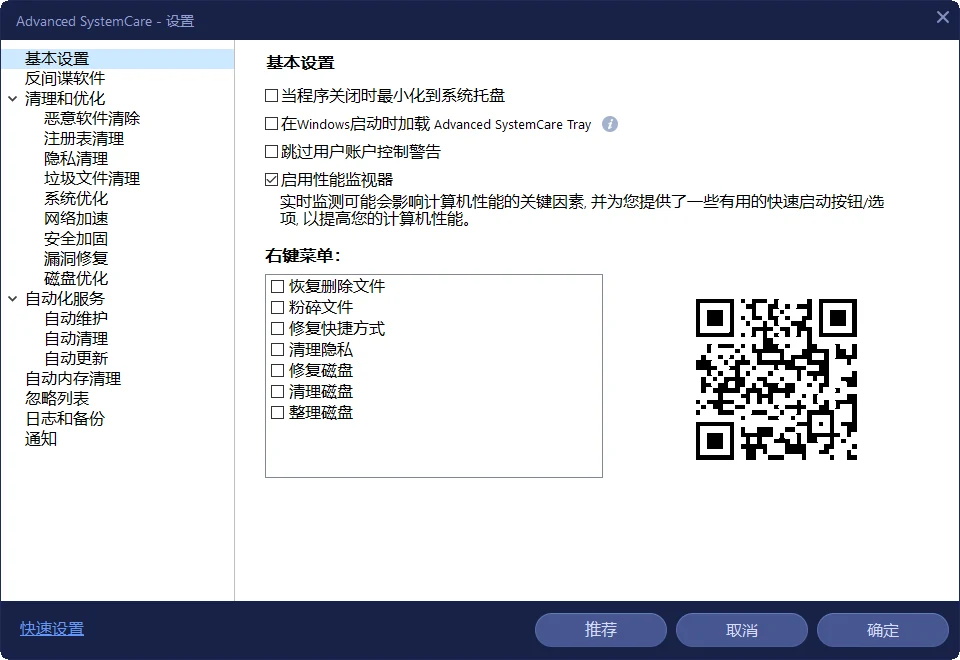
Task: Check 跳过用户账户控制警告 option
Action: [x=271, y=151]
